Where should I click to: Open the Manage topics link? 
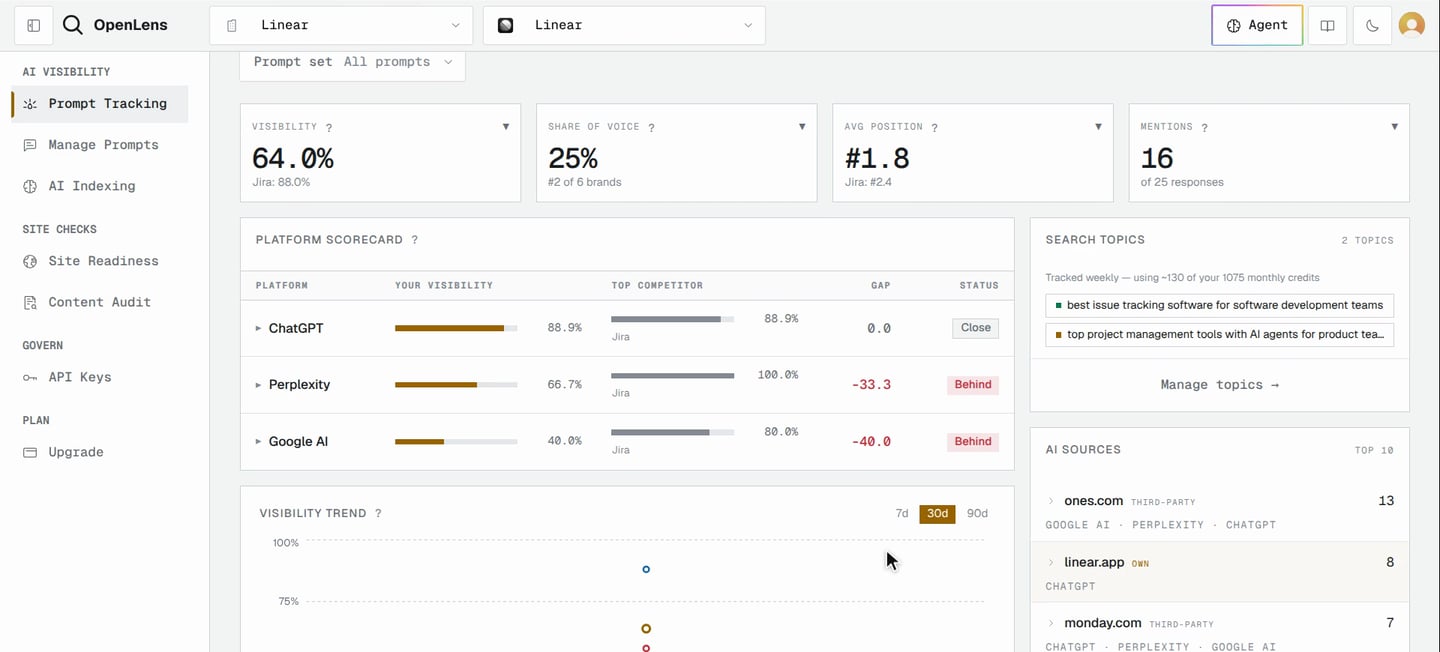point(1219,385)
